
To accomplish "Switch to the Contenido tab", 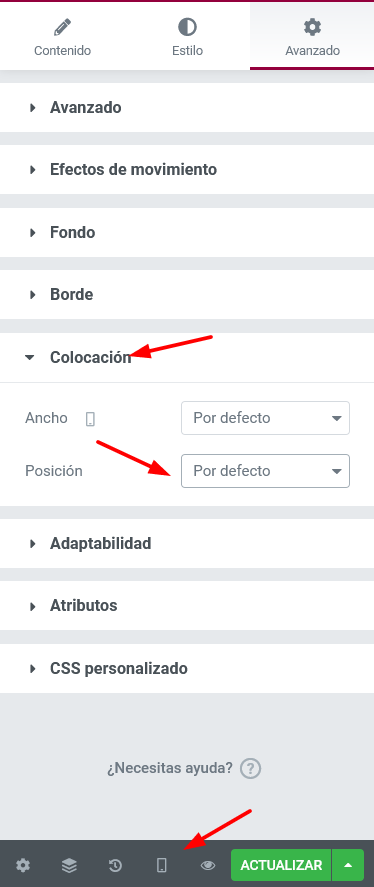I will pyautogui.click(x=62, y=37).
